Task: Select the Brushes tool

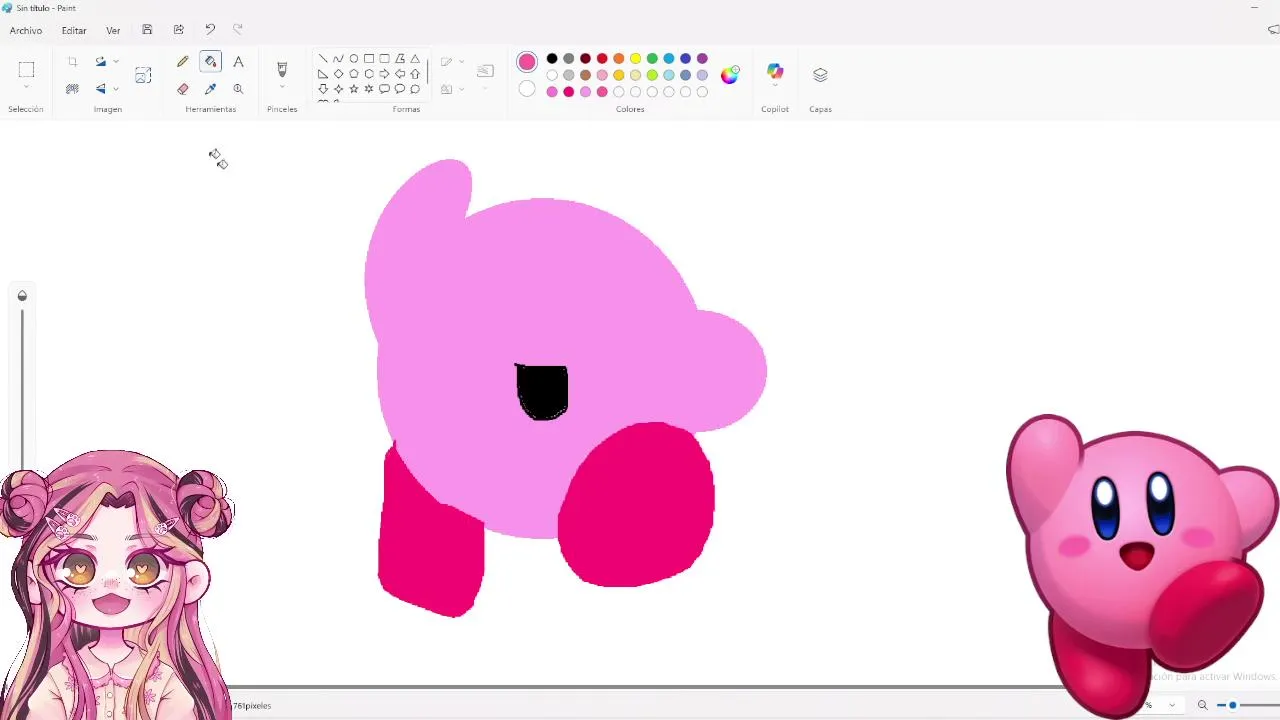Action: pyautogui.click(x=282, y=69)
